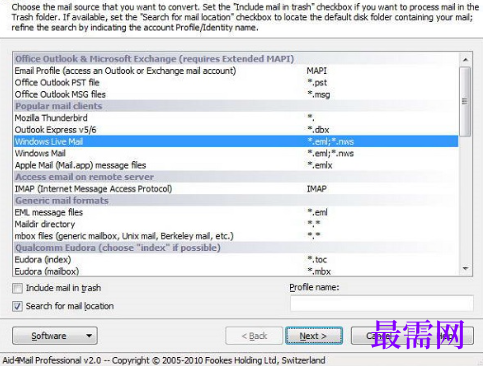The width and height of the screenshot is (483, 366).
Task: Choose Eudora (index) source
Action: 236,260
